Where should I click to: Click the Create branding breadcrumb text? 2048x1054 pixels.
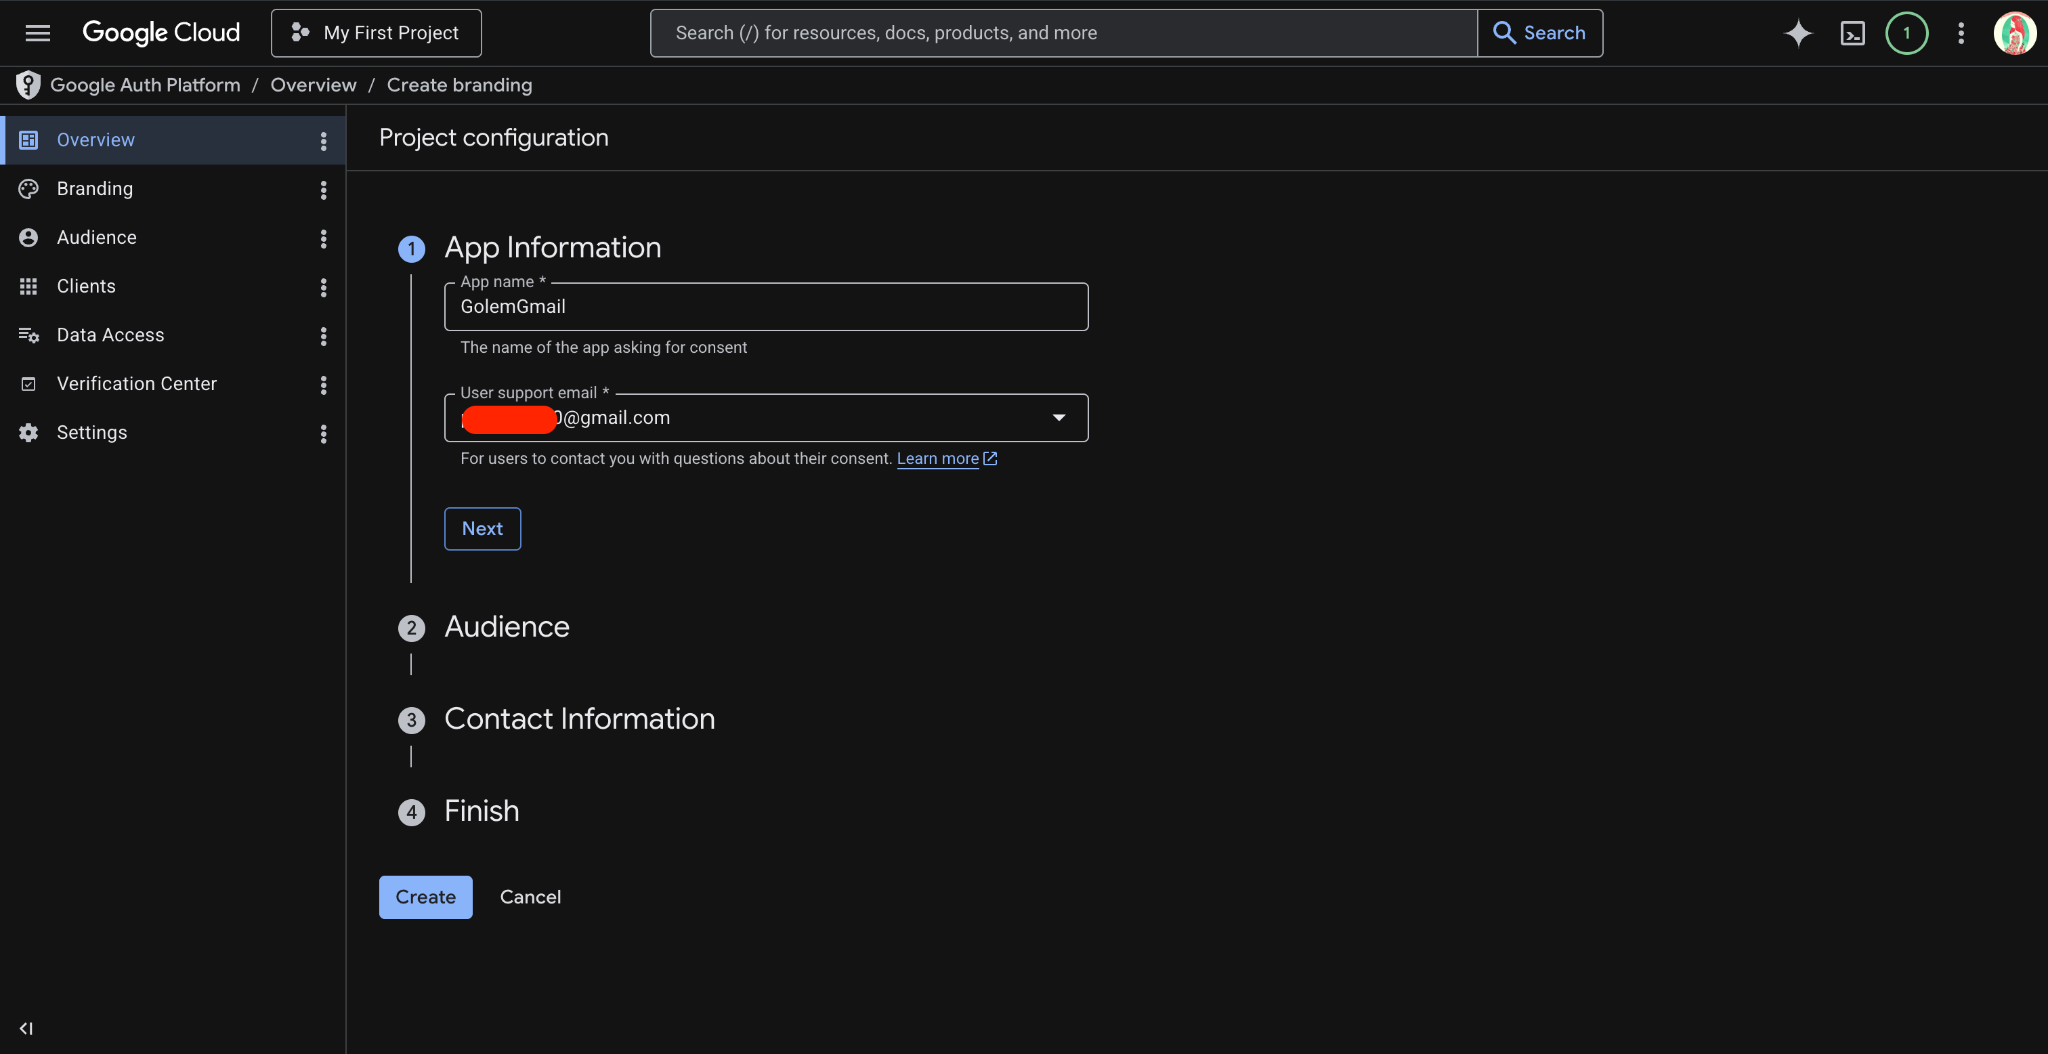(x=459, y=85)
